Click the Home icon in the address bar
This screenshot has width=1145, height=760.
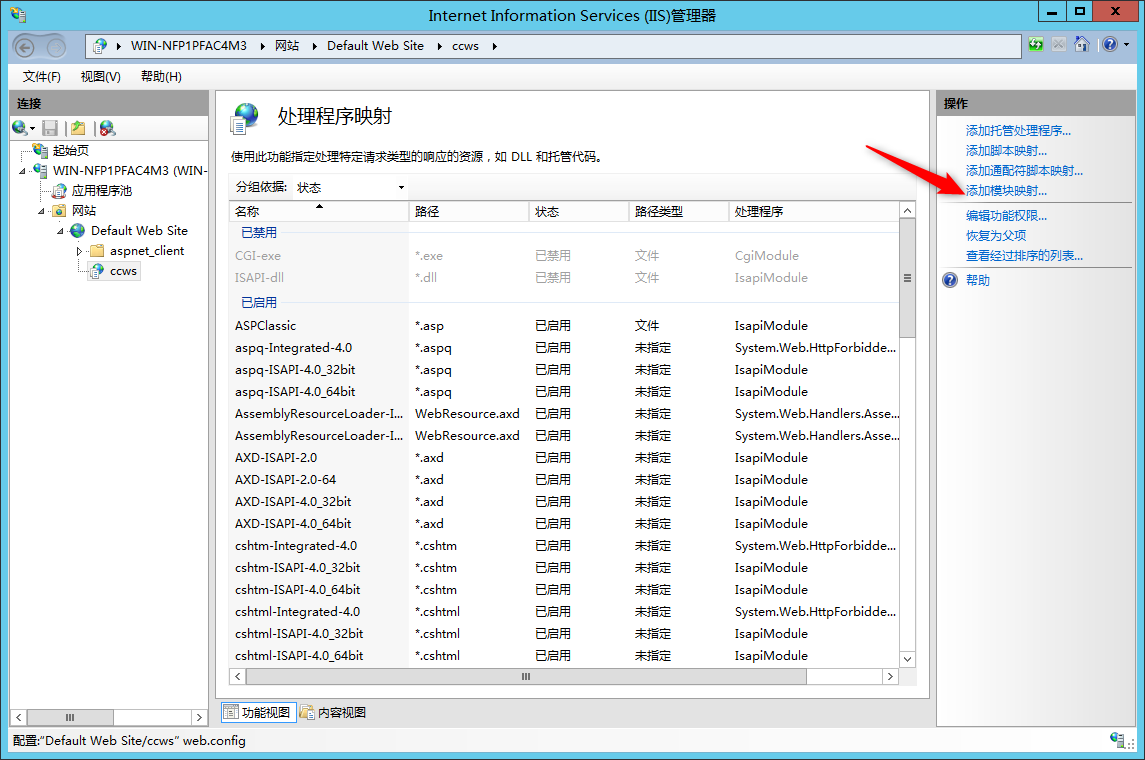tap(1081, 45)
